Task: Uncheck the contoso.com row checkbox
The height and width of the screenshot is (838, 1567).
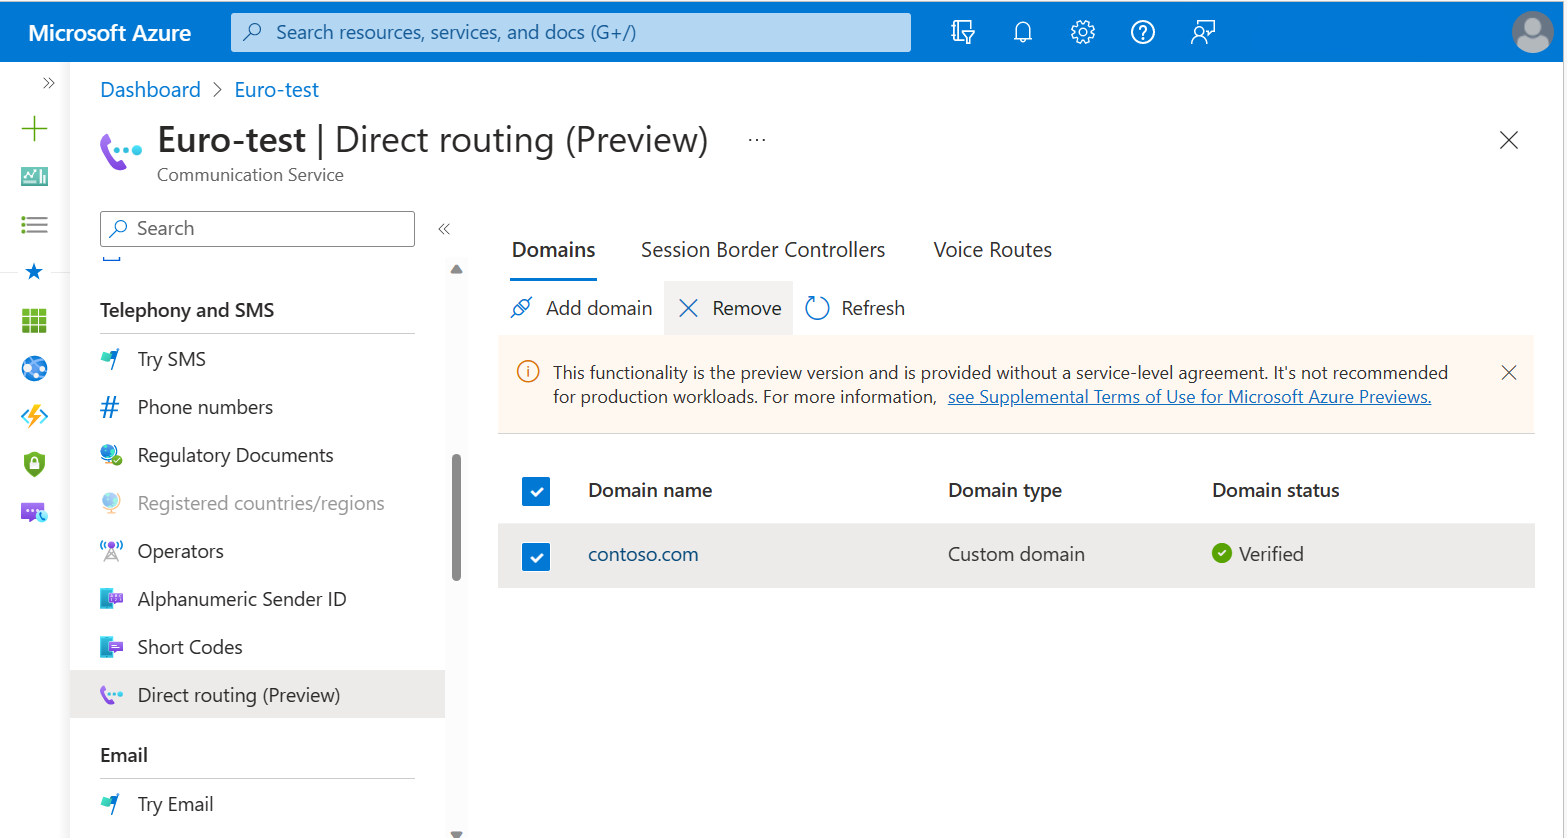Action: [x=536, y=556]
